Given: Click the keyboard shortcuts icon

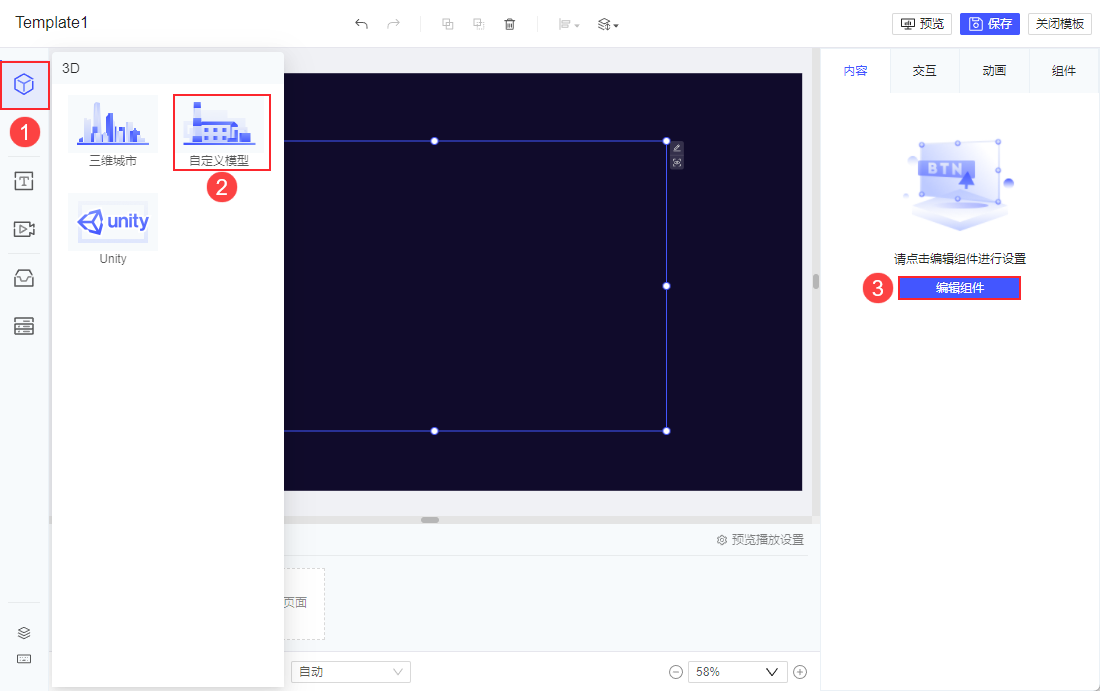Looking at the screenshot, I should pos(25,659).
